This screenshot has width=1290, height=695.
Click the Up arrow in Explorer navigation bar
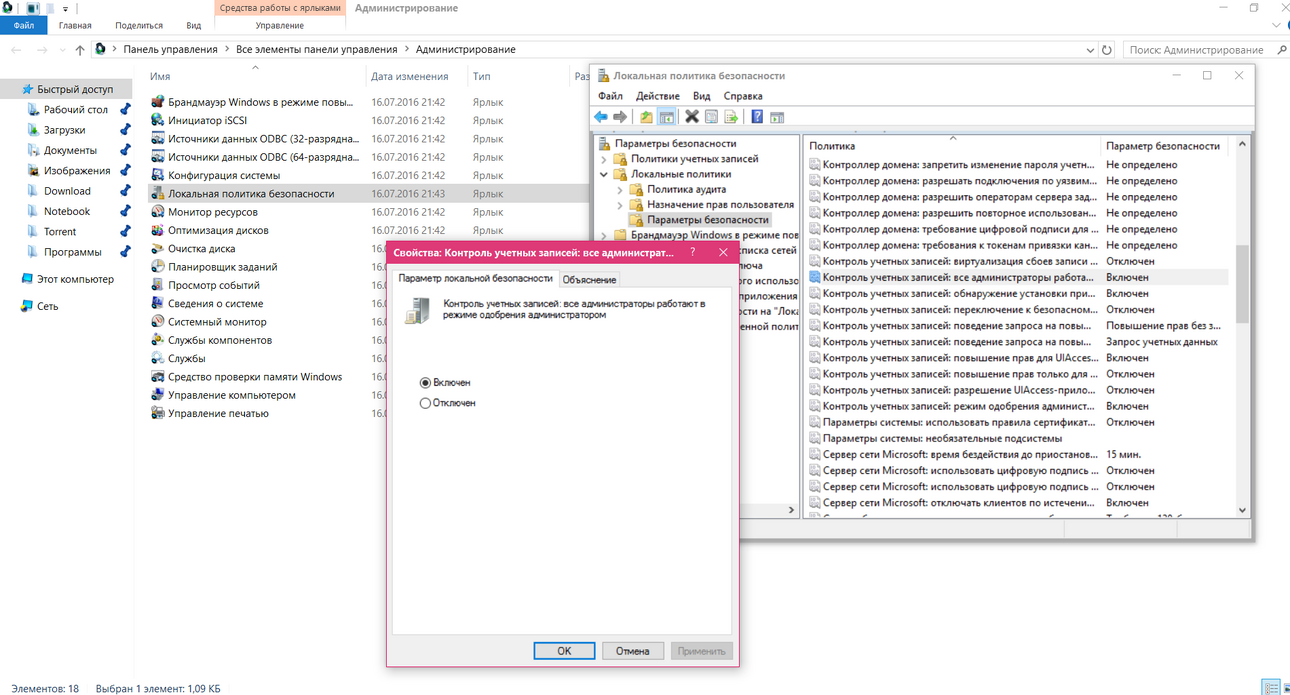pyautogui.click(x=80, y=50)
